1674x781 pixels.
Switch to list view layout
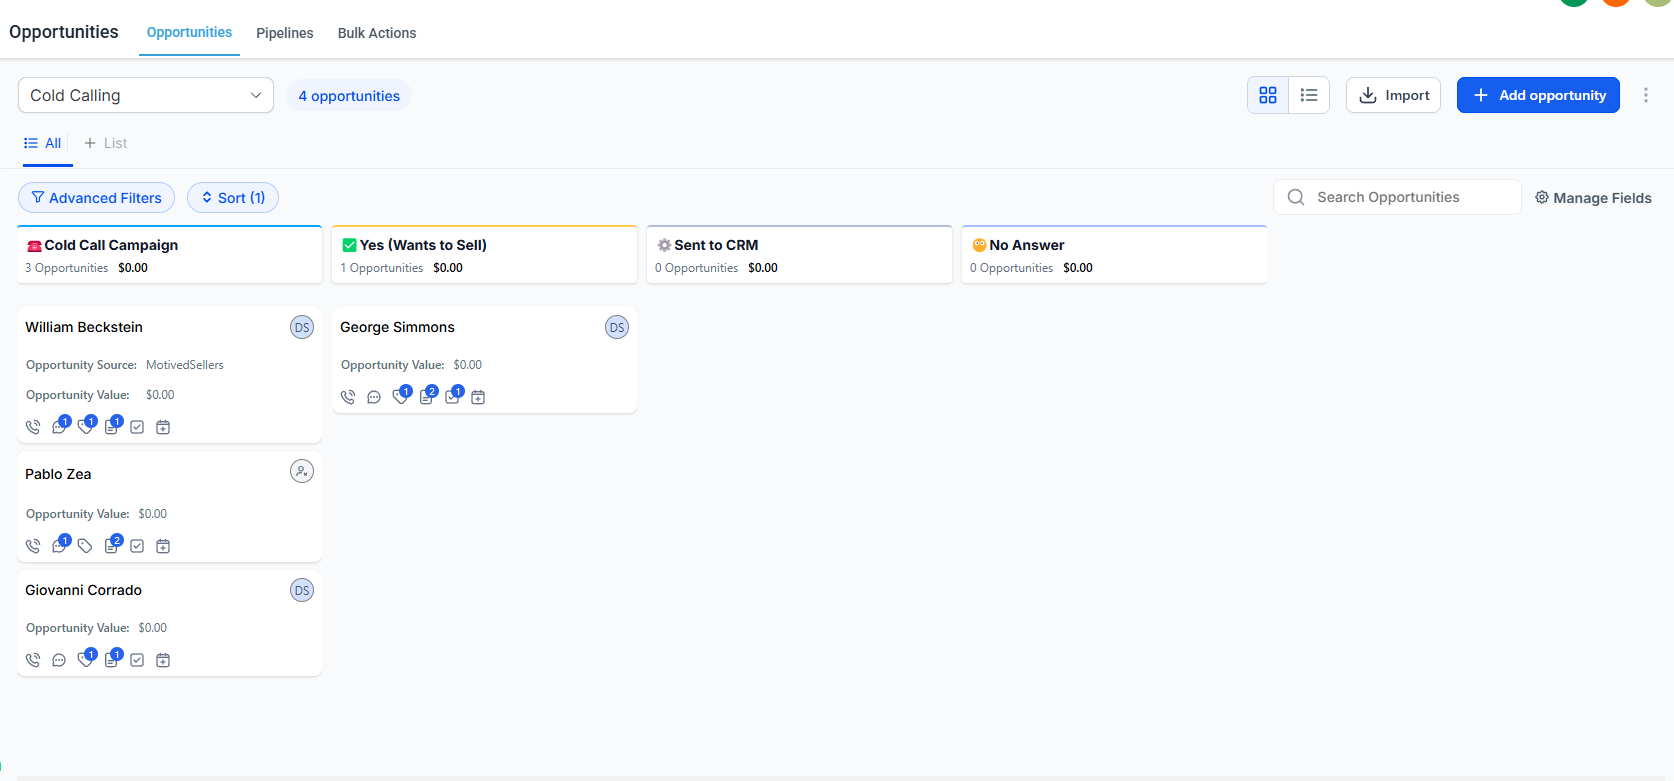(1309, 95)
